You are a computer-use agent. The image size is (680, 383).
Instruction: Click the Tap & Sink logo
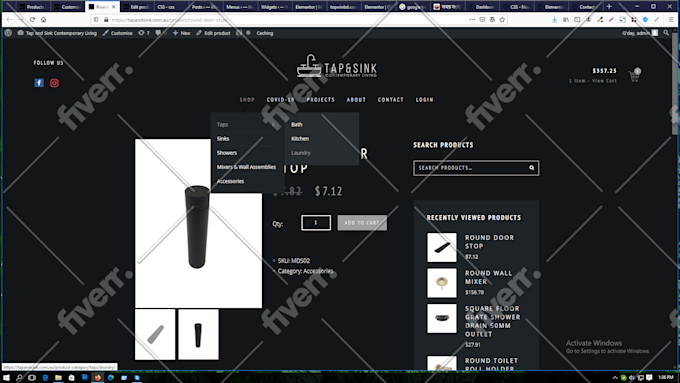[x=337, y=66]
